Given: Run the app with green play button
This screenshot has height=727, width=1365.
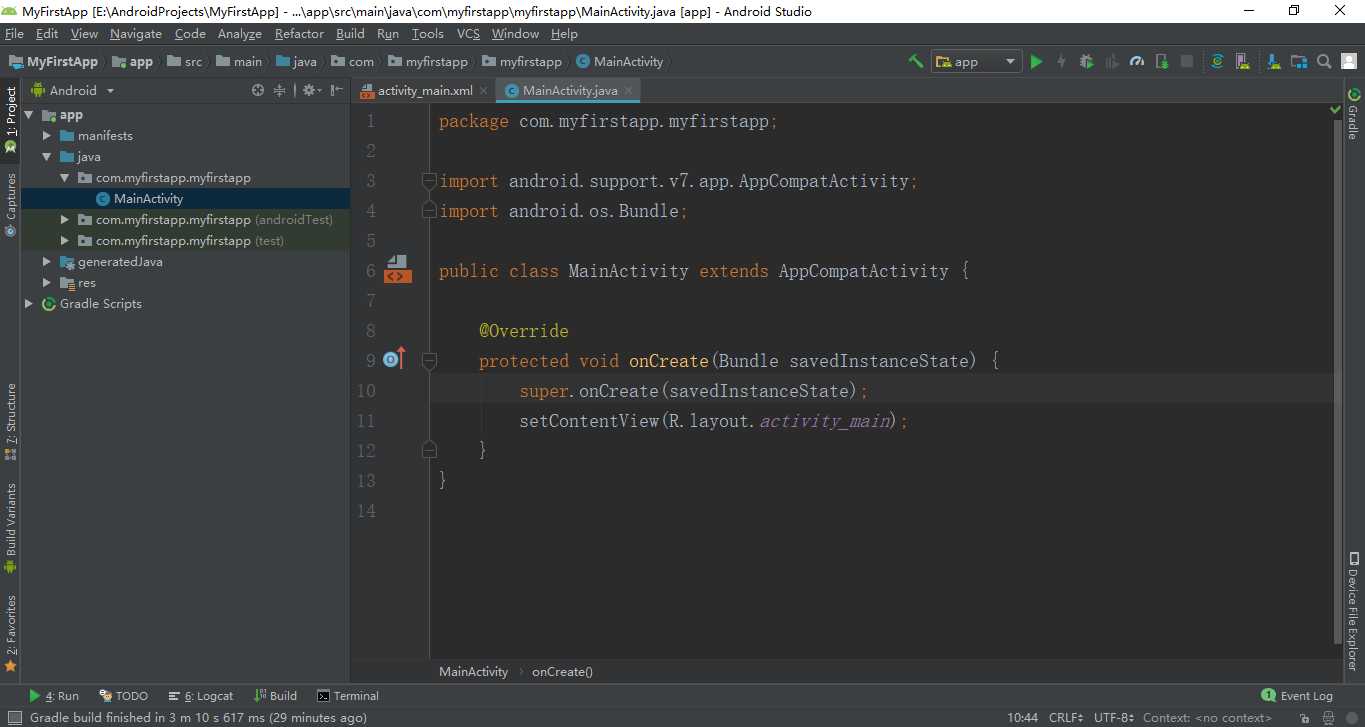Looking at the screenshot, I should [1036, 62].
